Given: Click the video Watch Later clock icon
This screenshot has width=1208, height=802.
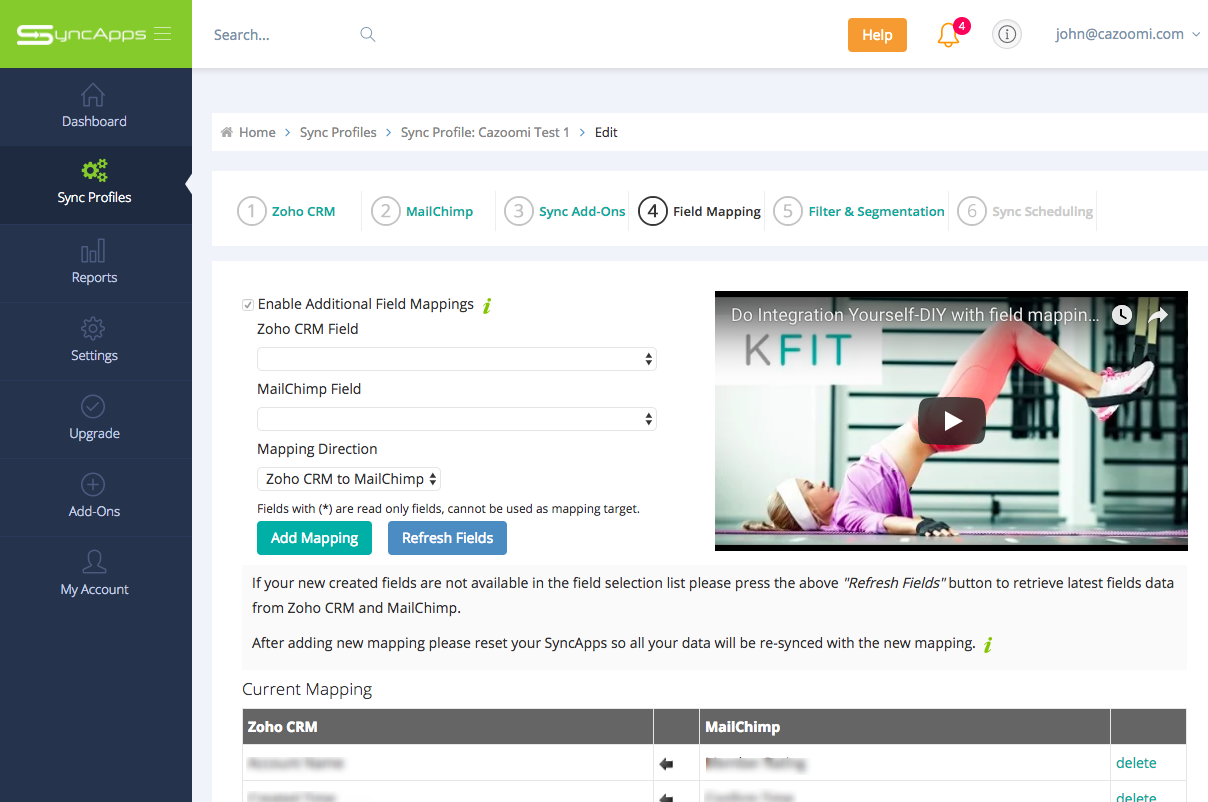Looking at the screenshot, I should [x=1122, y=315].
